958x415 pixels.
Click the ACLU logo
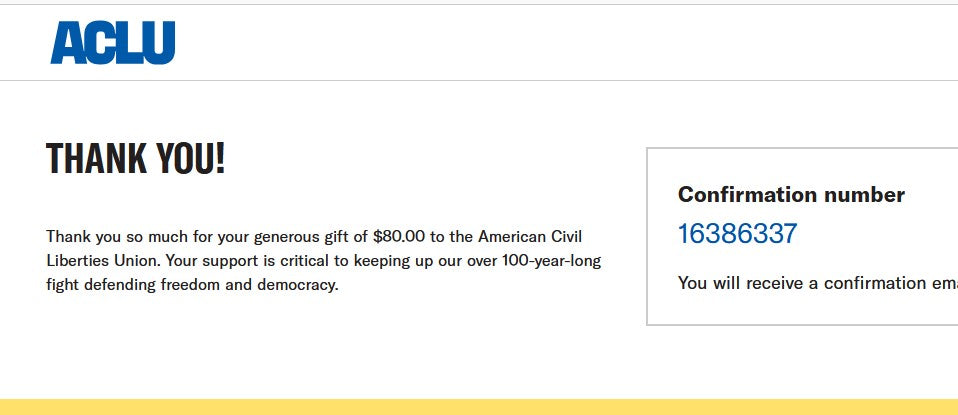click(x=112, y=43)
